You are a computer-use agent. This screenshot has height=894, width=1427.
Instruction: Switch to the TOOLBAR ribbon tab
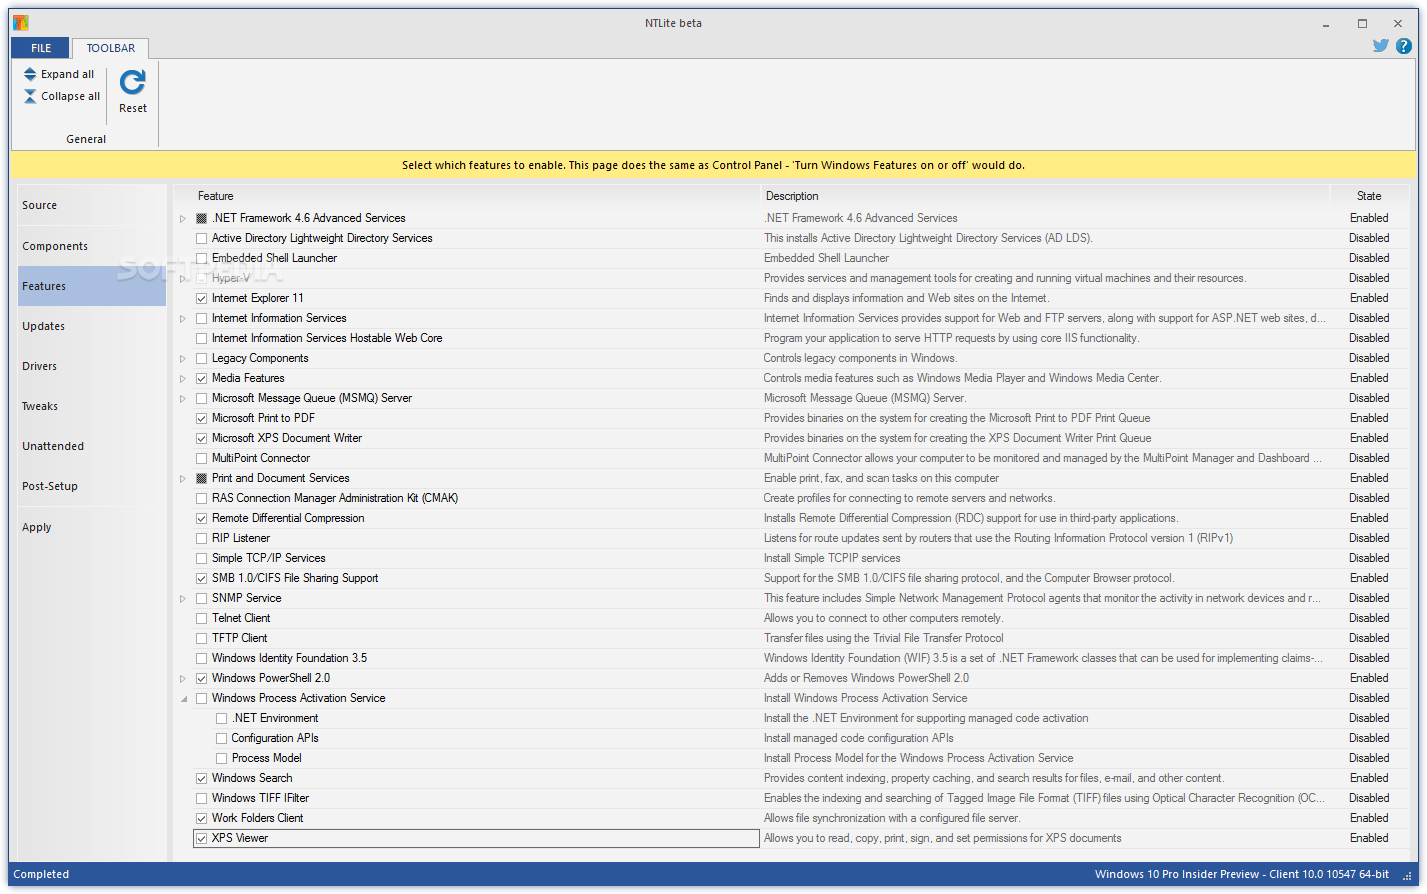point(110,48)
